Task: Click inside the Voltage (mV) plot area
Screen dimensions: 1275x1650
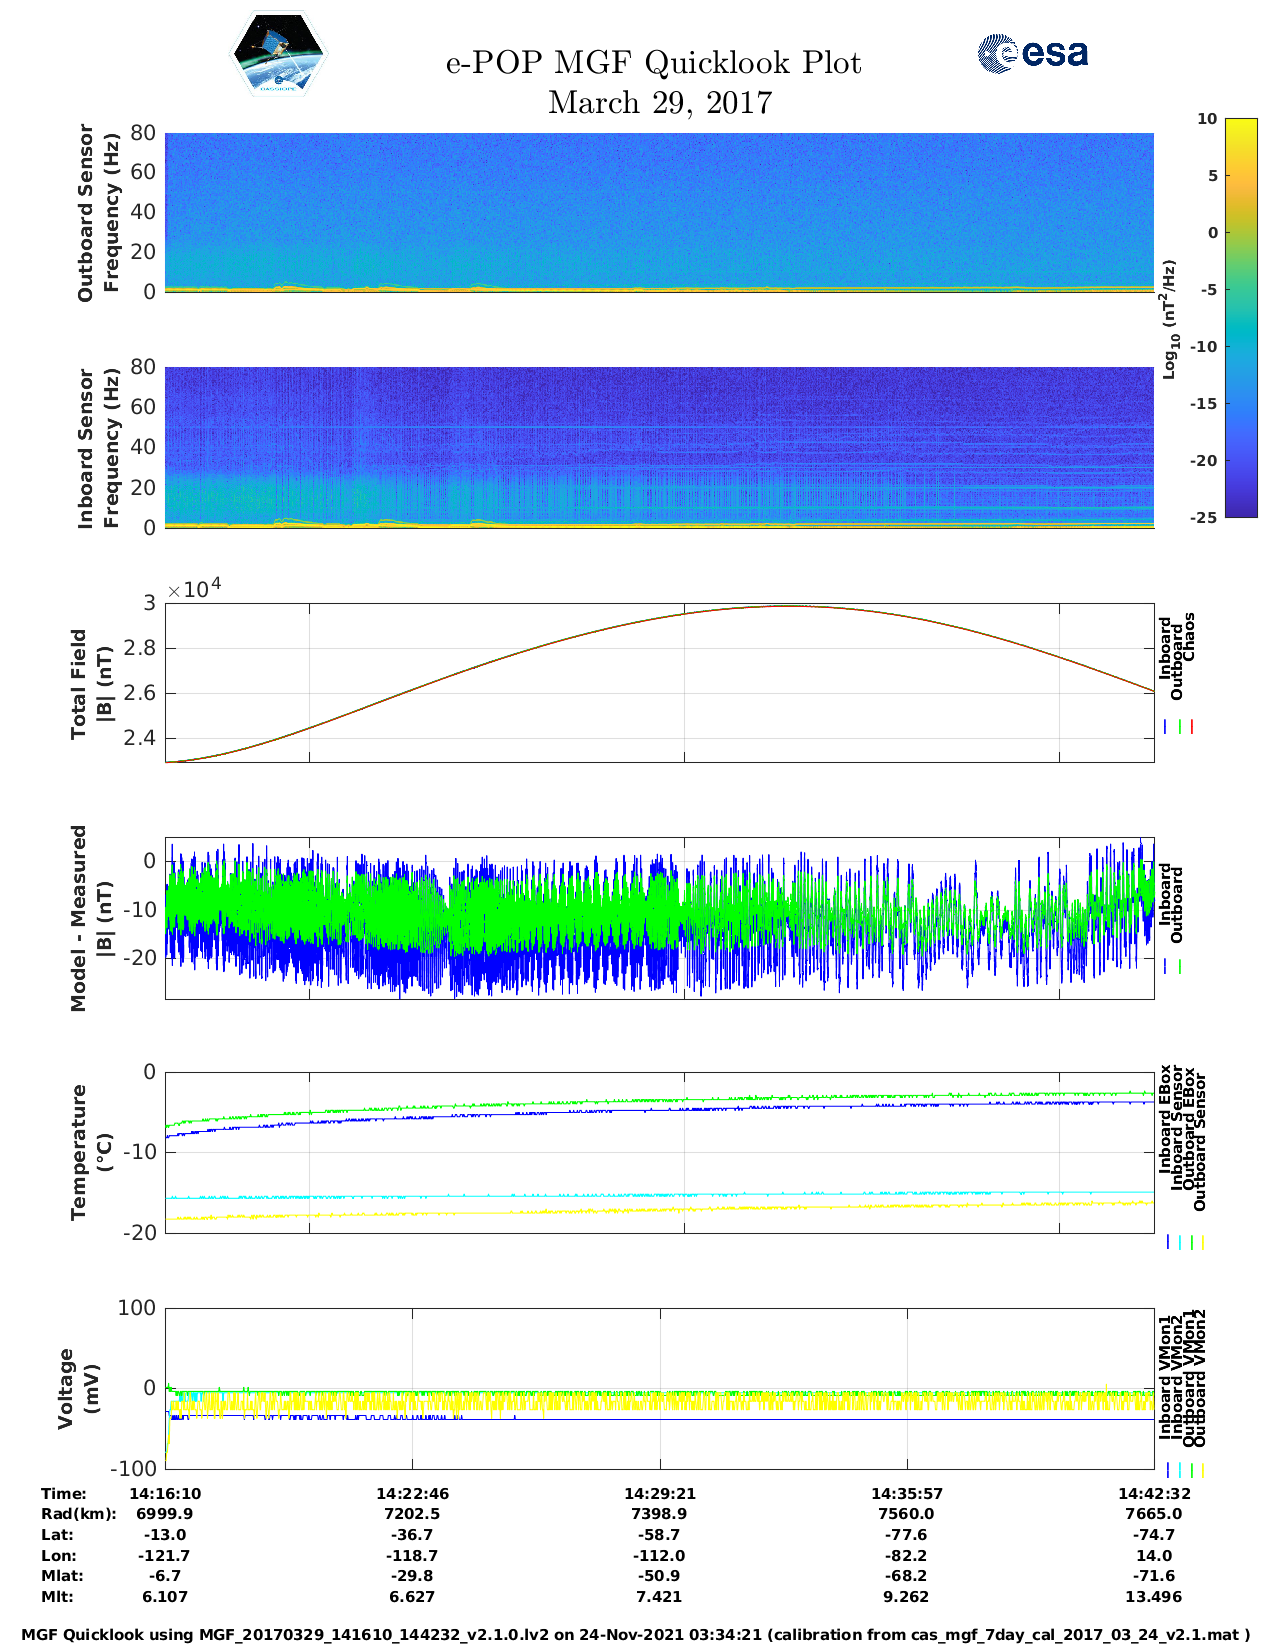Action: tap(659, 1440)
